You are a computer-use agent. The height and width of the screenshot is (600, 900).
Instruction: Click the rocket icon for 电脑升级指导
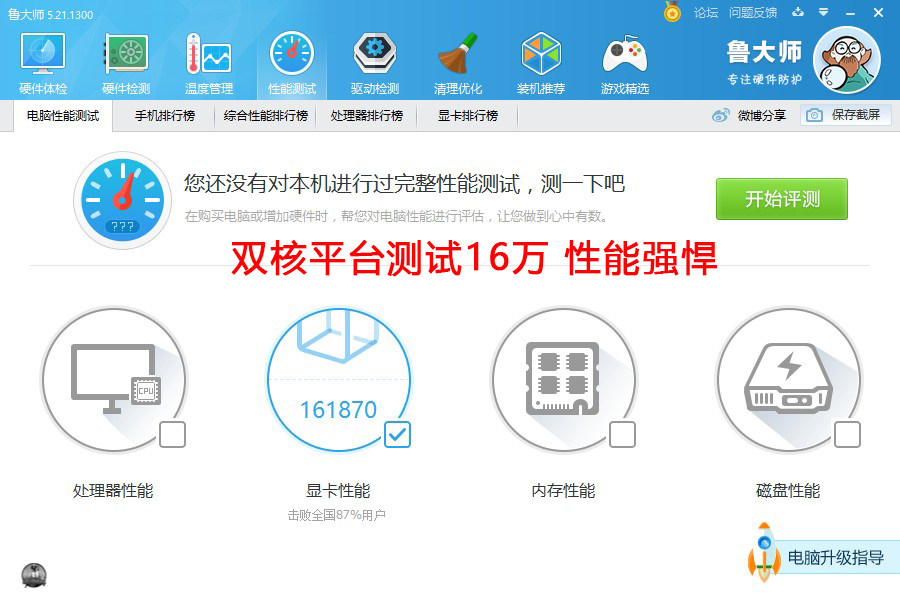764,551
